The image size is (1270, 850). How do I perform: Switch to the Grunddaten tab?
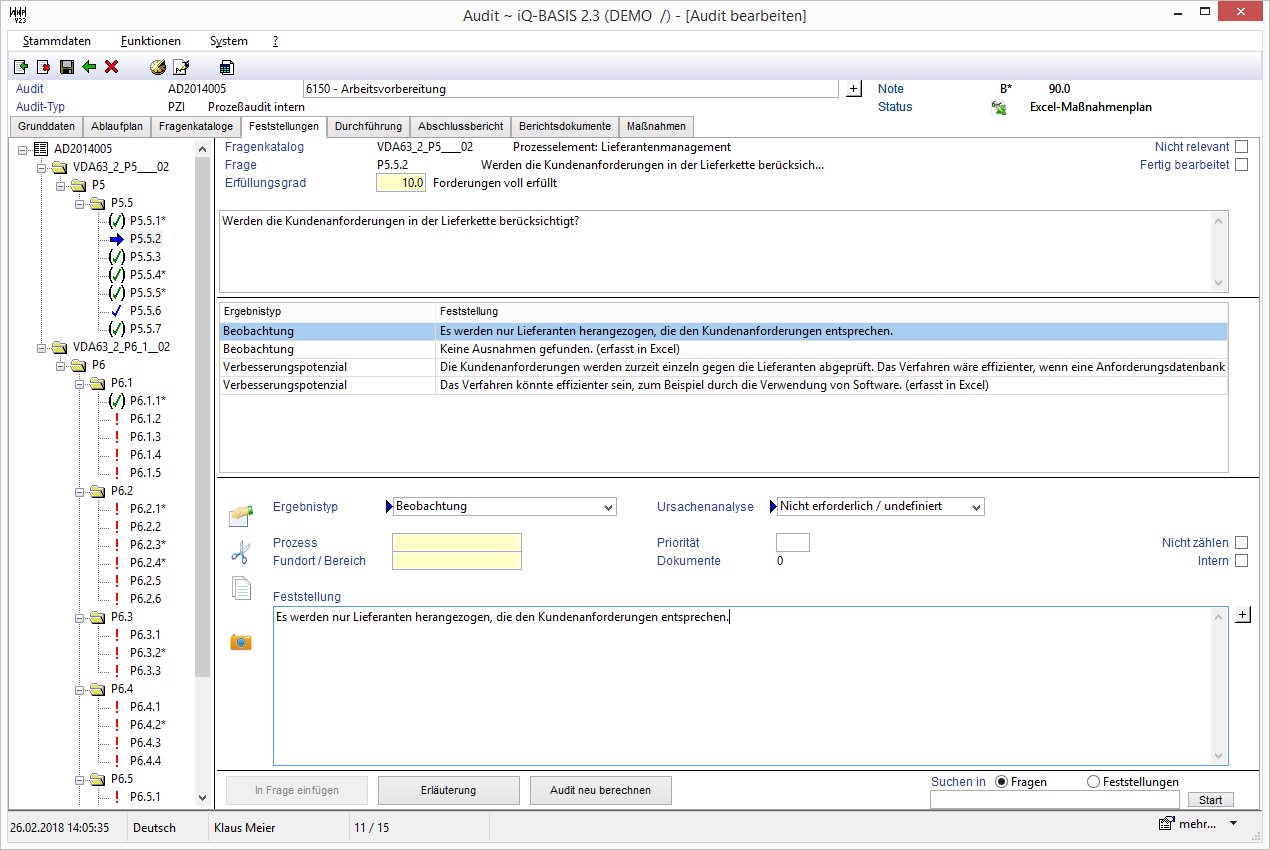pyautogui.click(x=46, y=126)
